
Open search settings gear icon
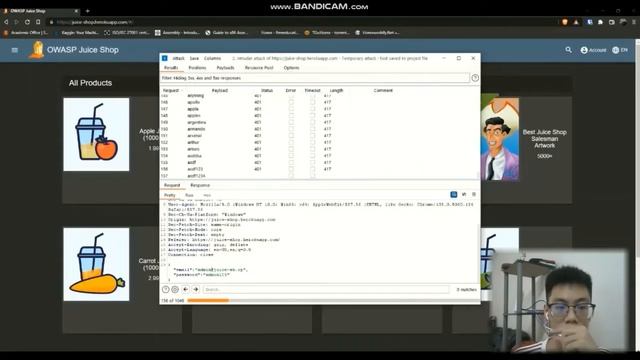[175, 289]
